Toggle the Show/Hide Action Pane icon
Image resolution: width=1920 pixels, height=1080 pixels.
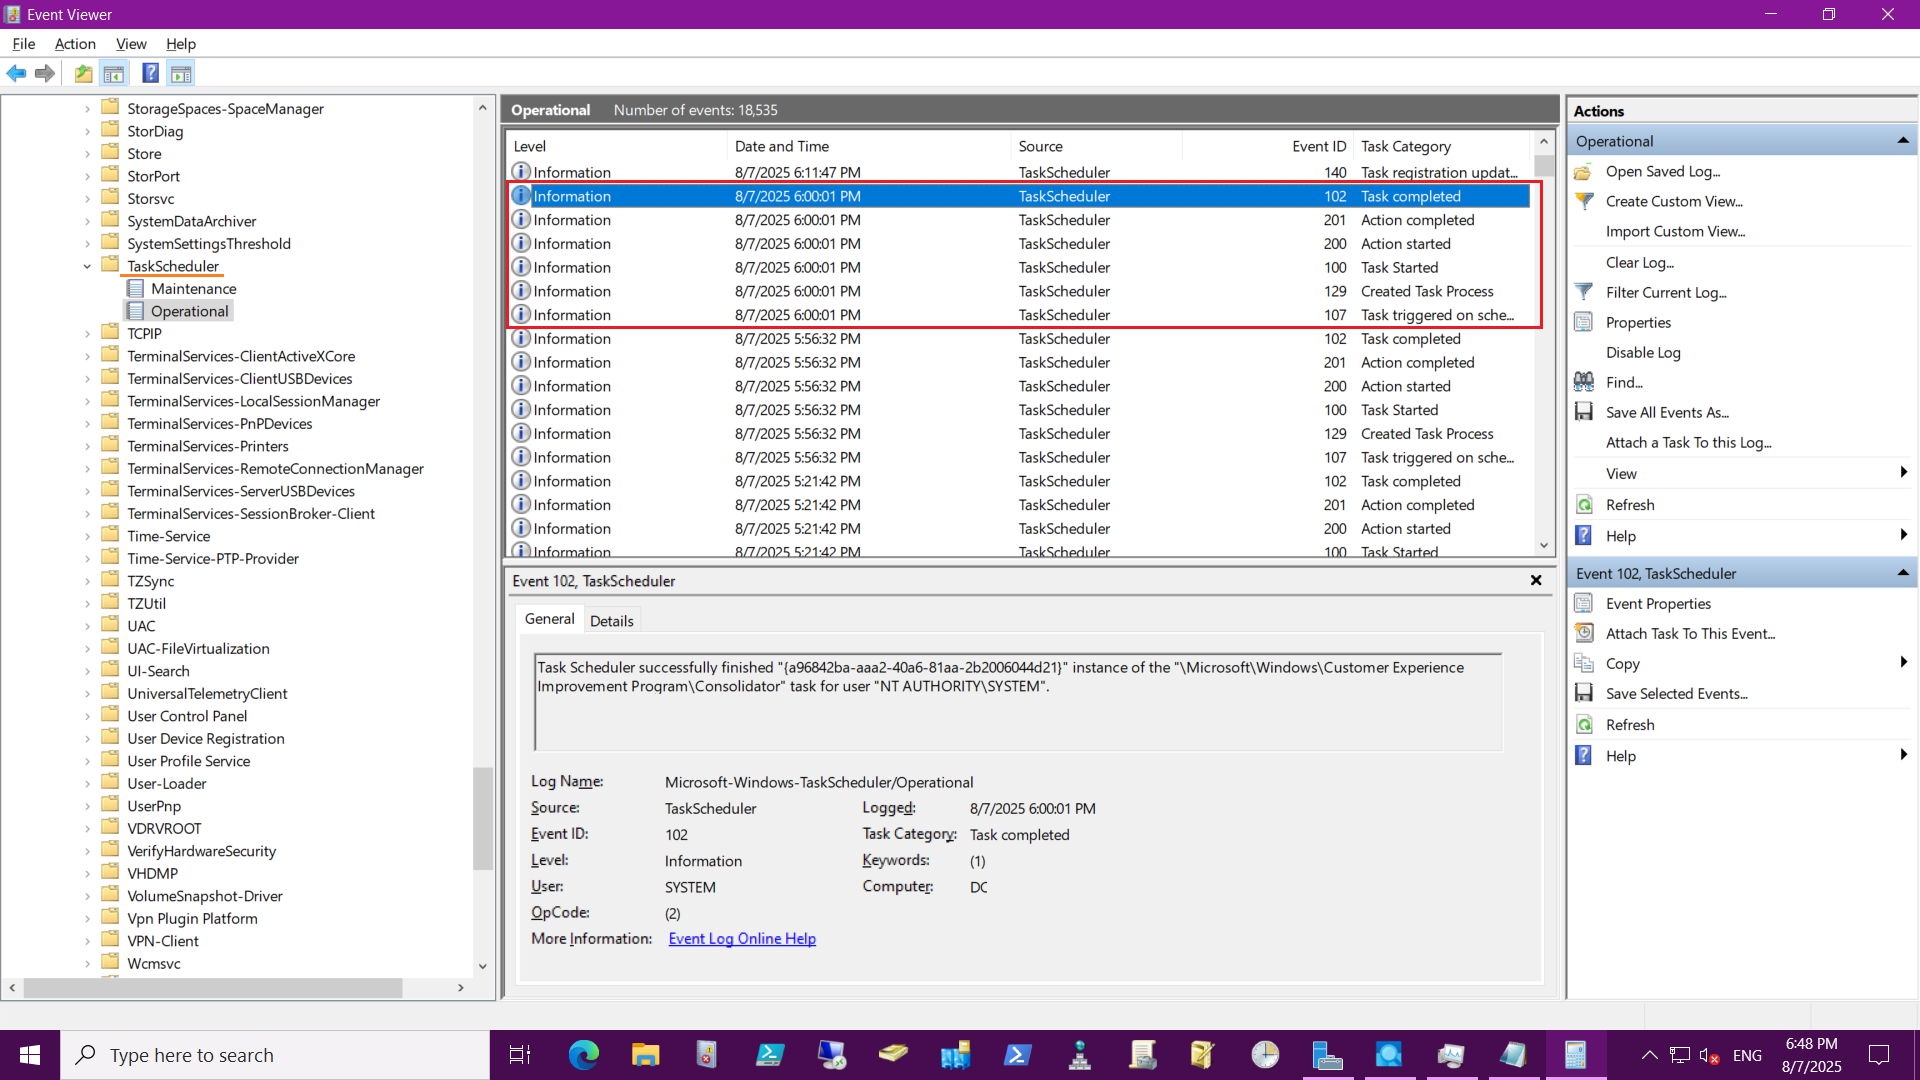click(x=181, y=73)
